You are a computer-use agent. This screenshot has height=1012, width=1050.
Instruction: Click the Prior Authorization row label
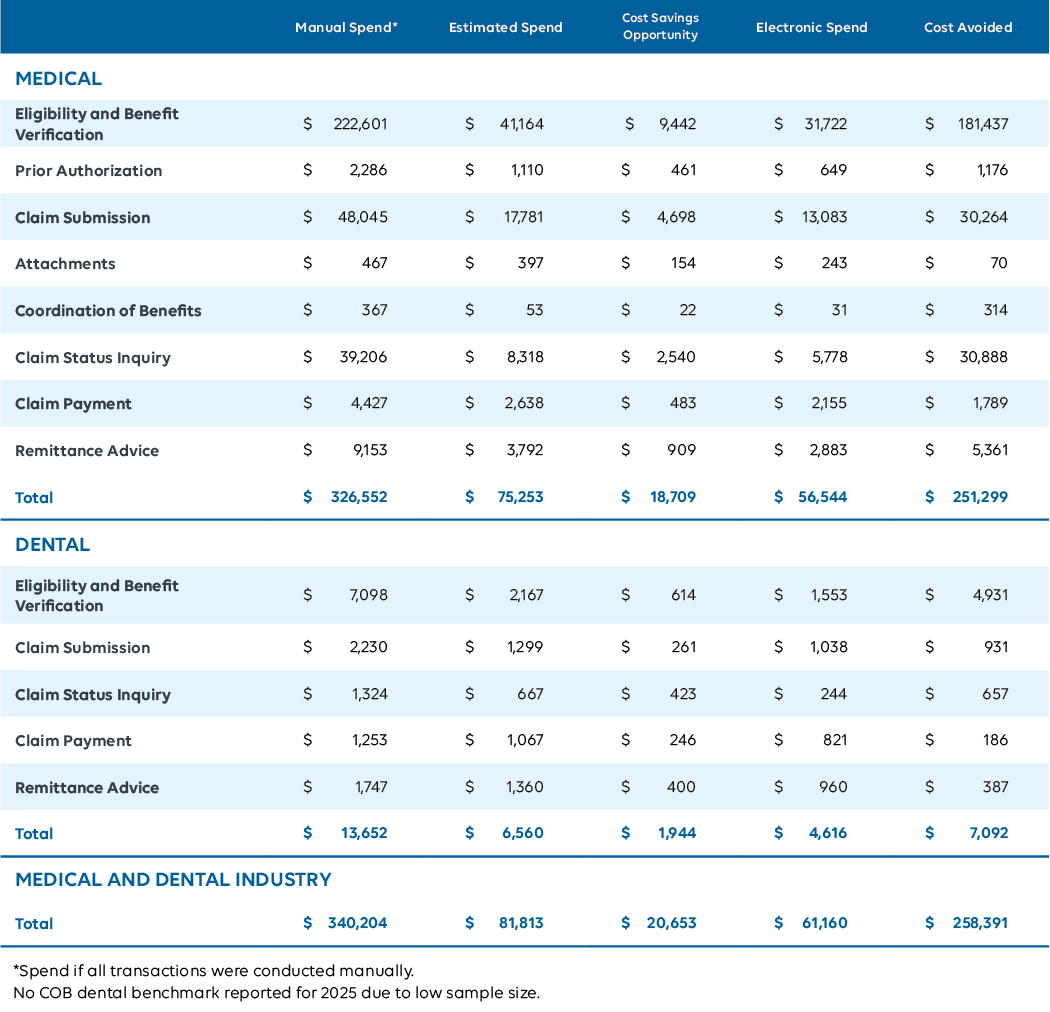coord(88,171)
